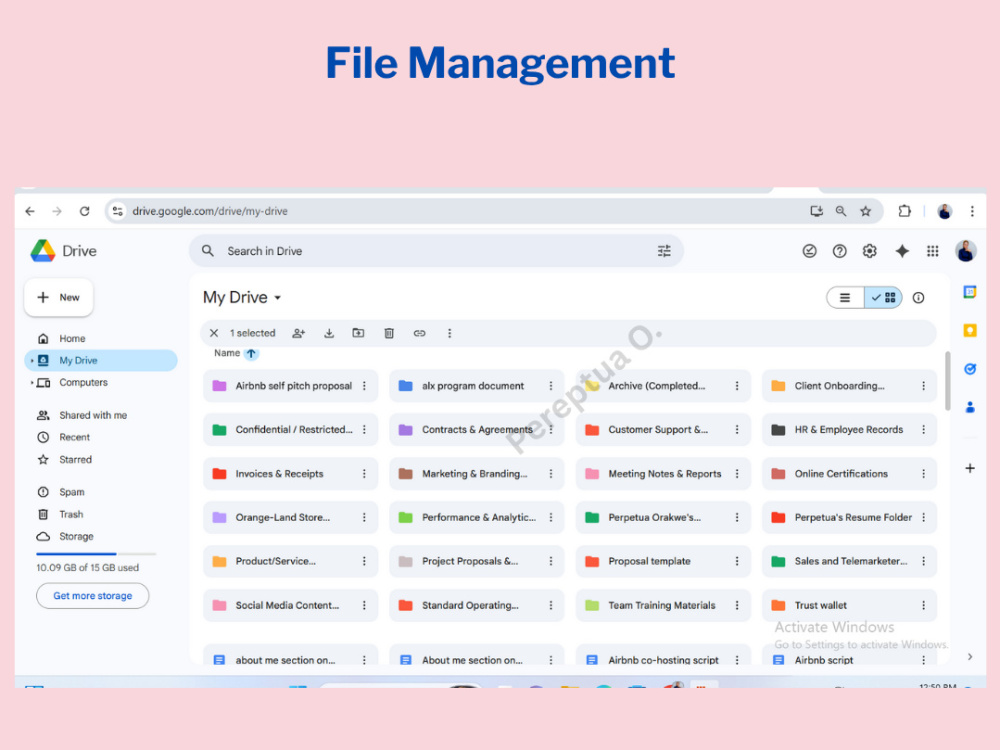Open Google Keep side panel icon
1000x750 pixels.
click(x=969, y=330)
